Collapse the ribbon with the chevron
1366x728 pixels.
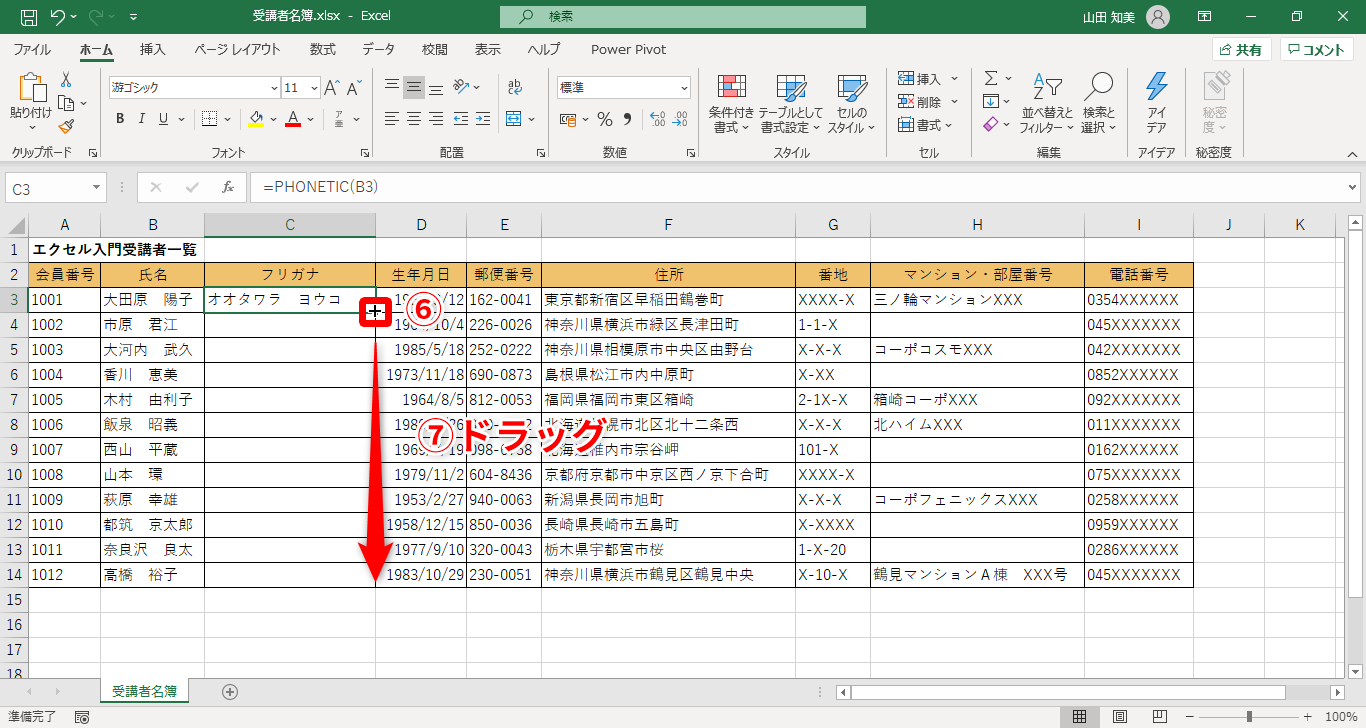click(1353, 154)
